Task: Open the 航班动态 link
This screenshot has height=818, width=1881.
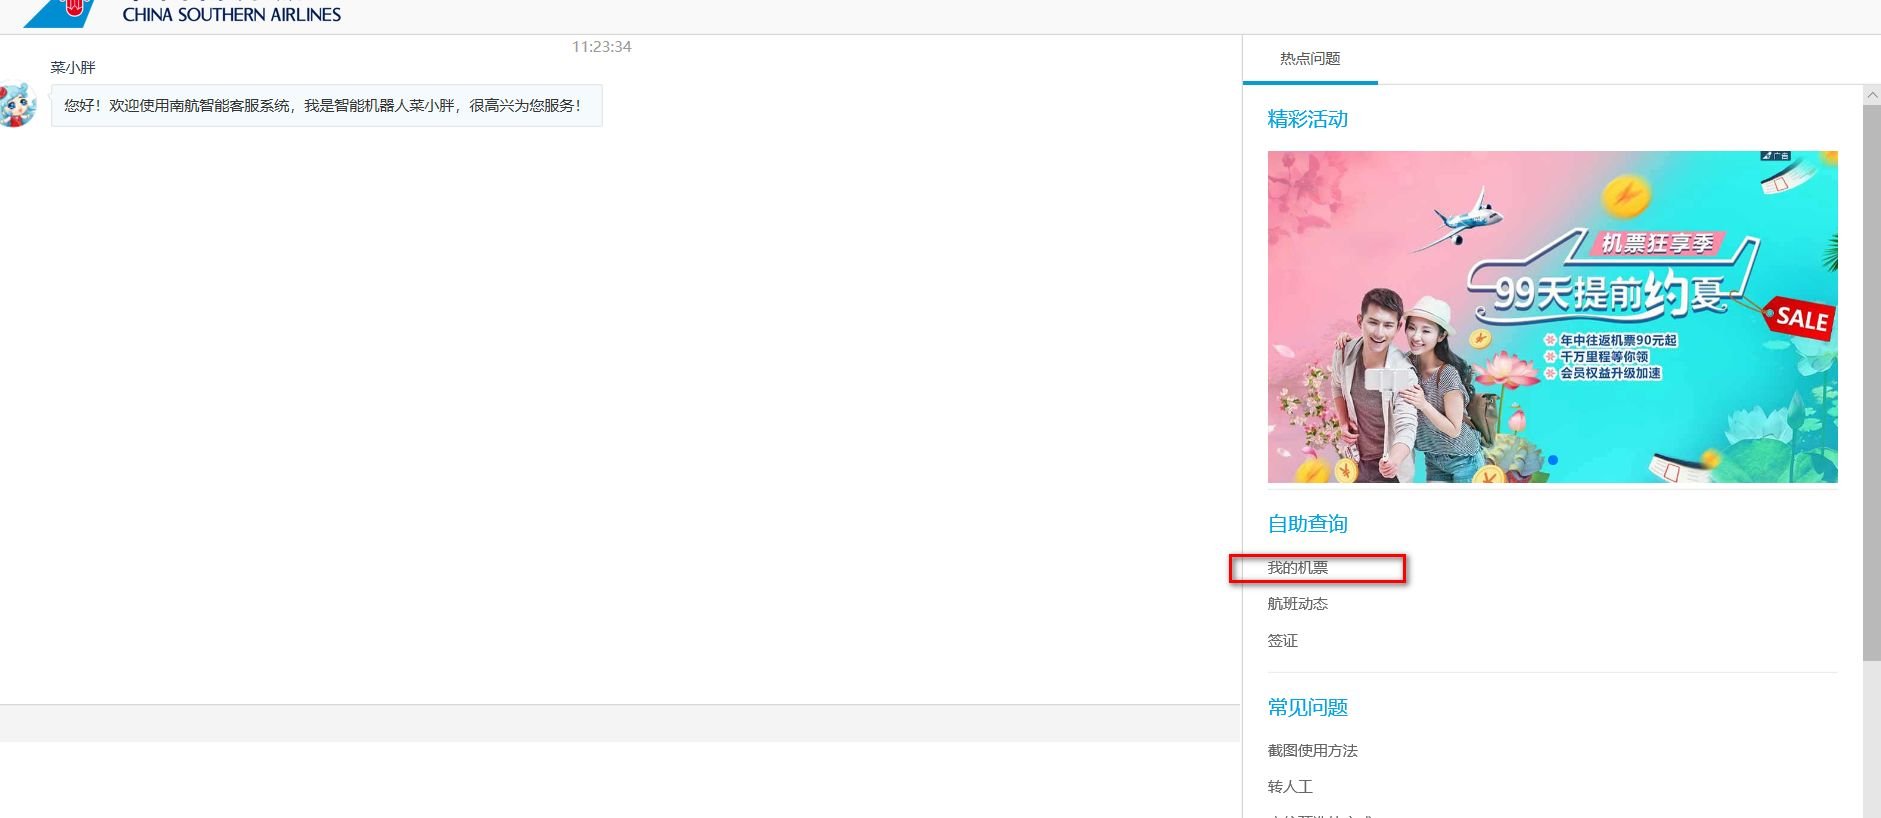Action: (1298, 604)
